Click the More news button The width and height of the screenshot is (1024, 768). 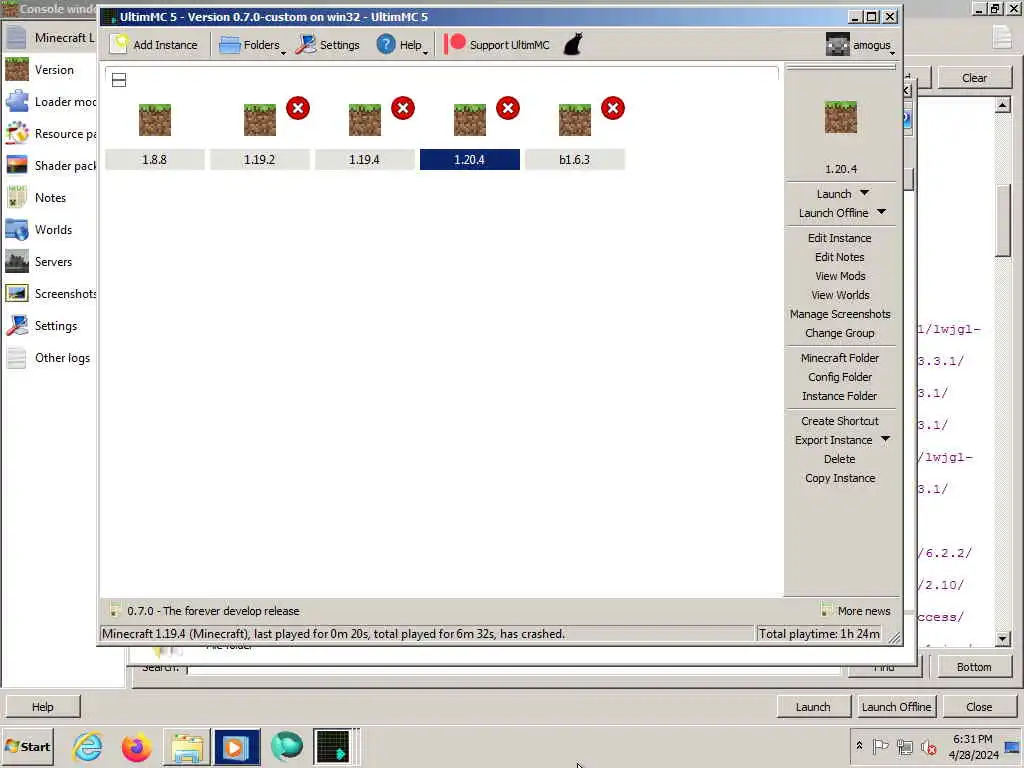(x=856, y=611)
